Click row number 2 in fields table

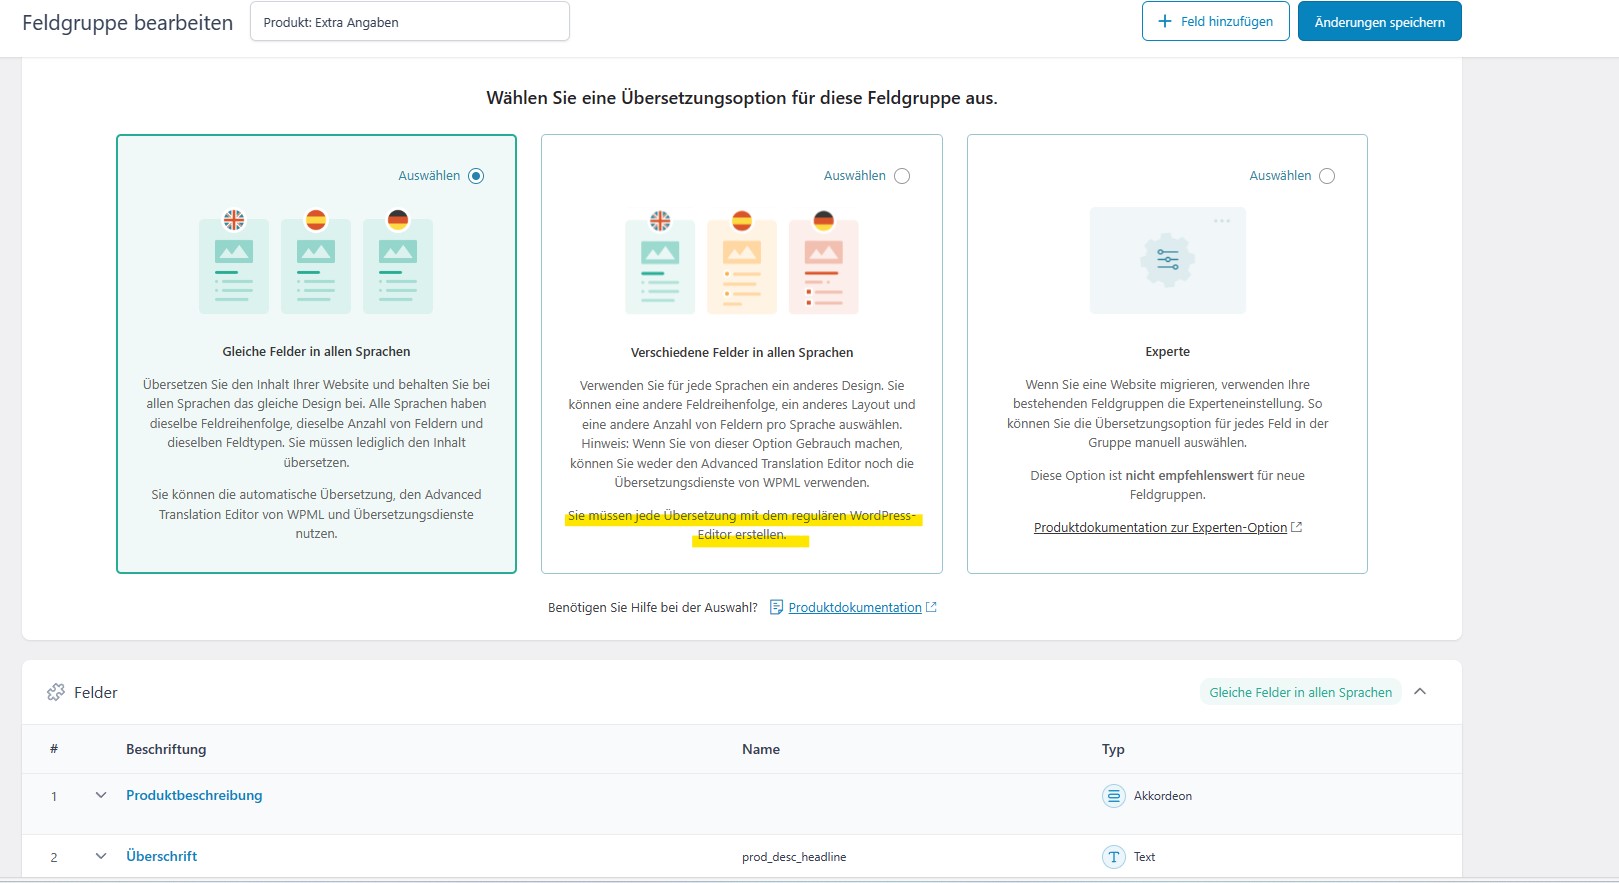pos(54,858)
